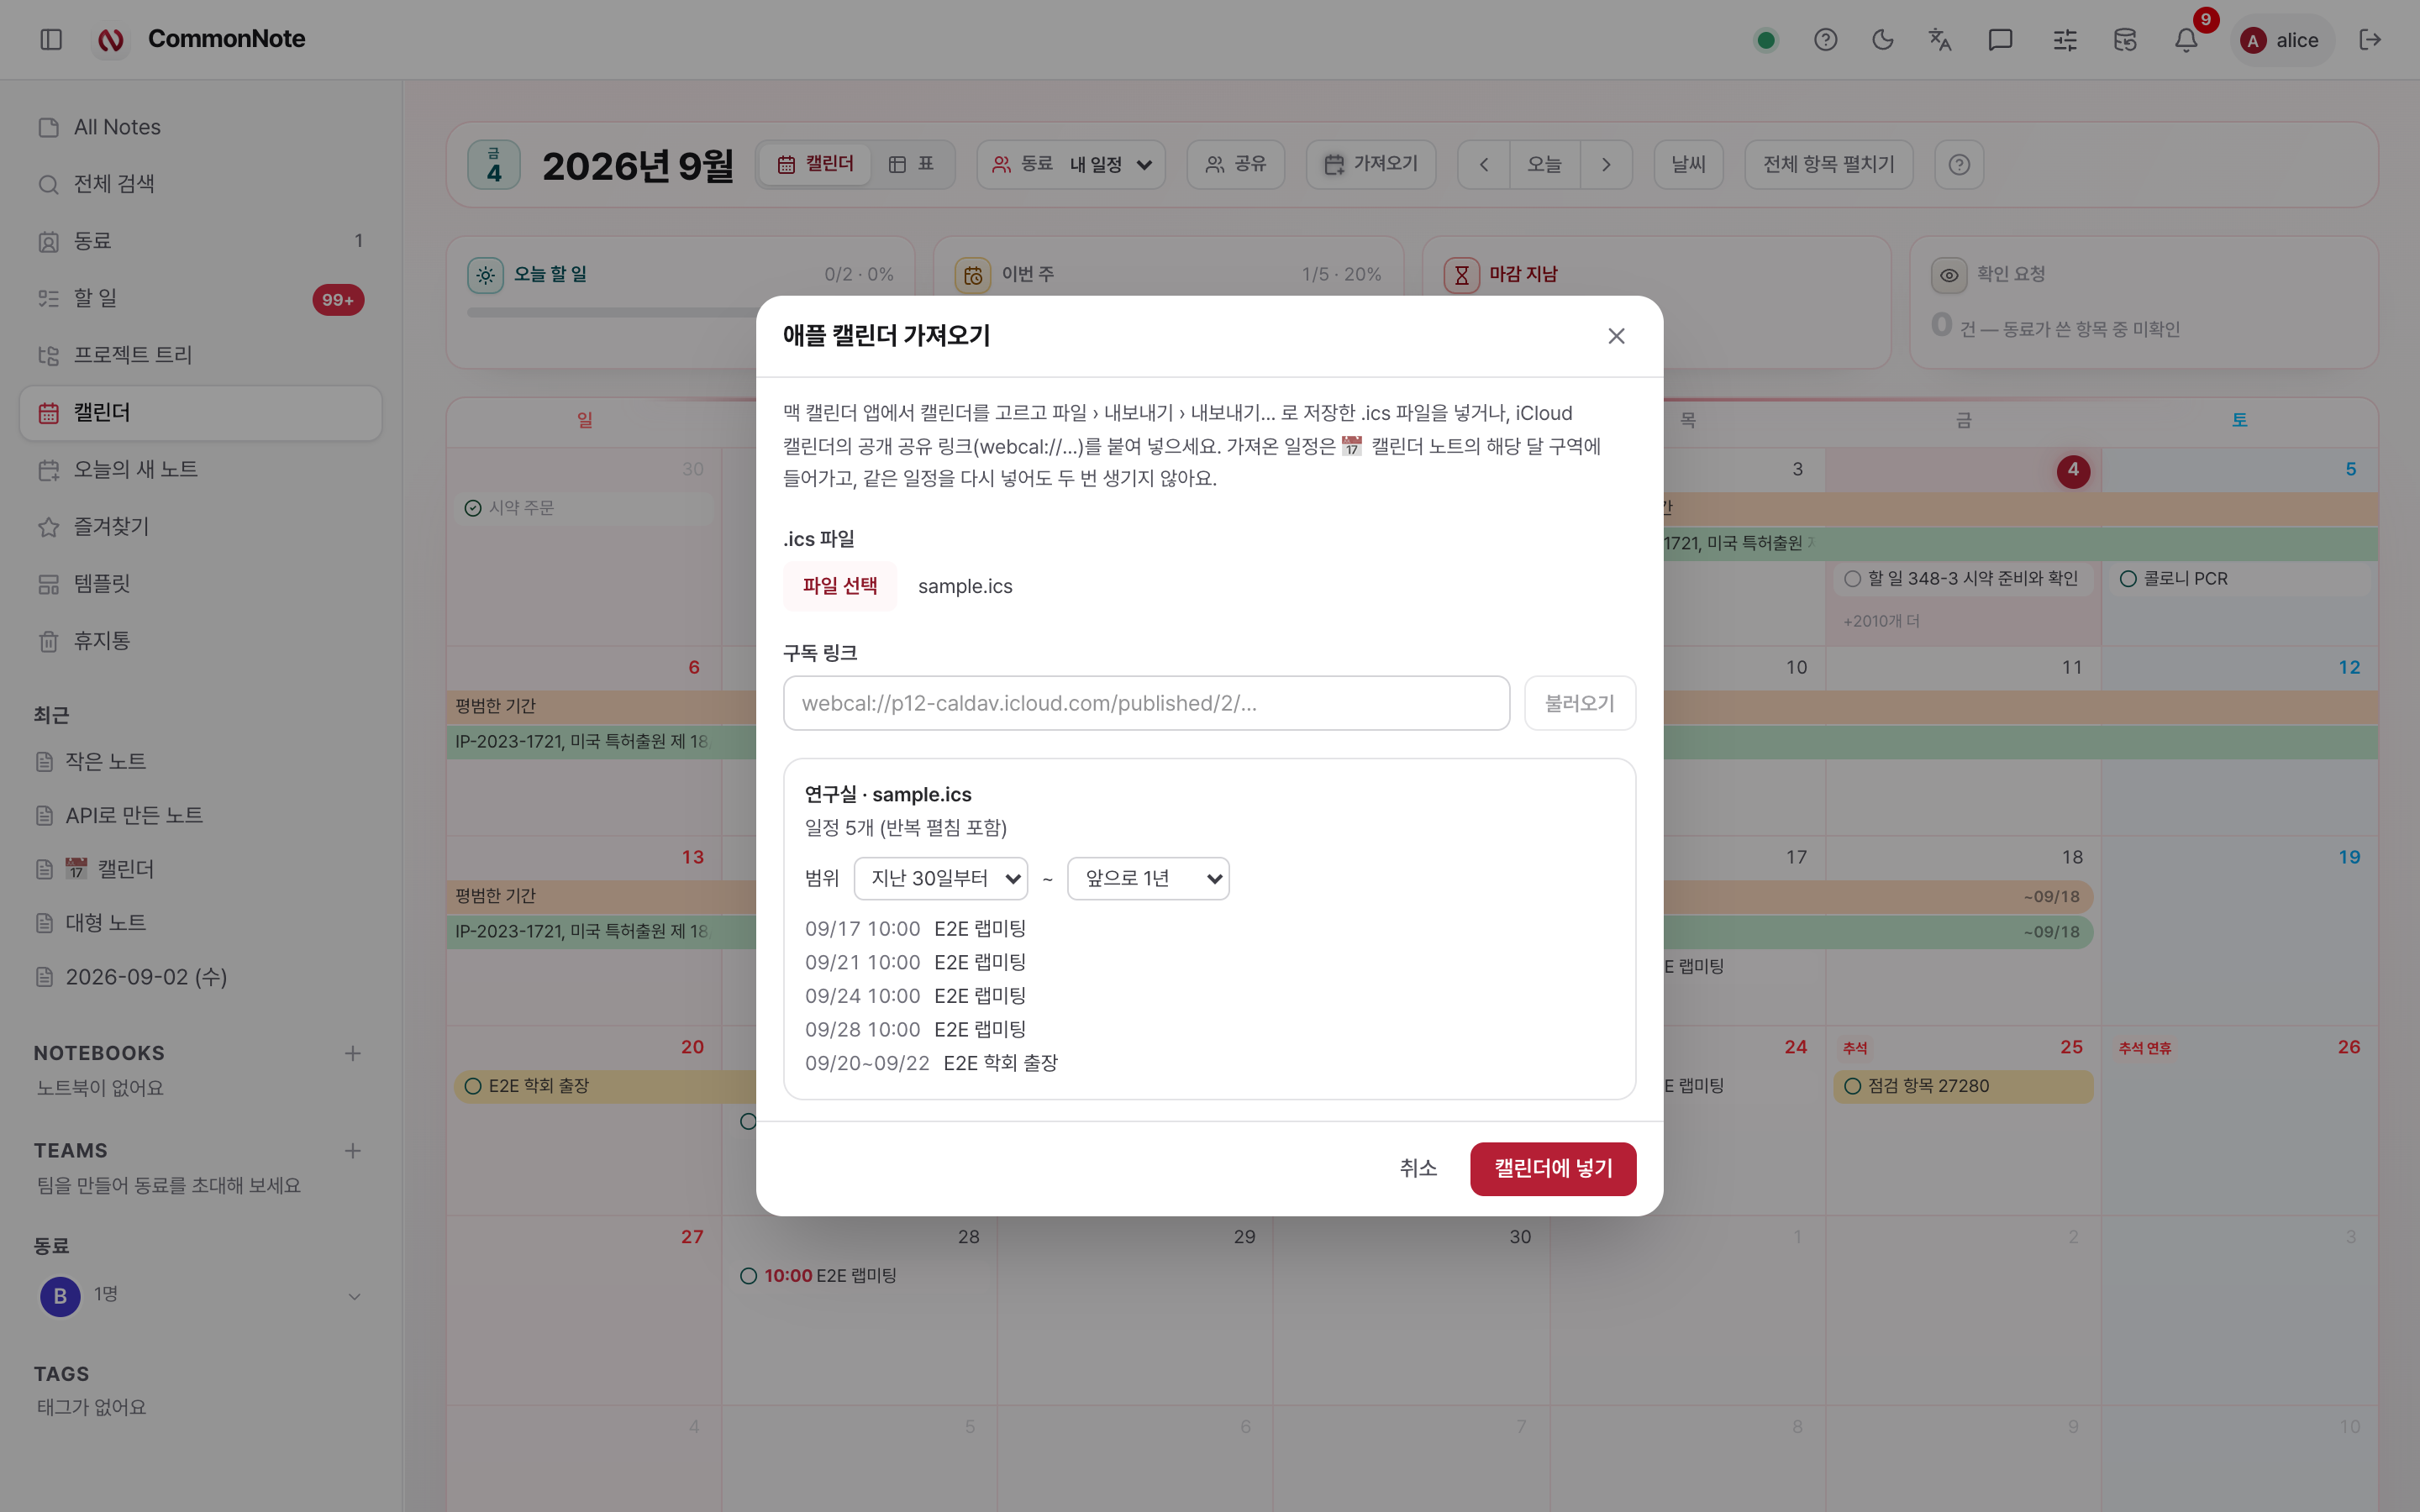Toggle the sidebar panel icon

point(51,39)
